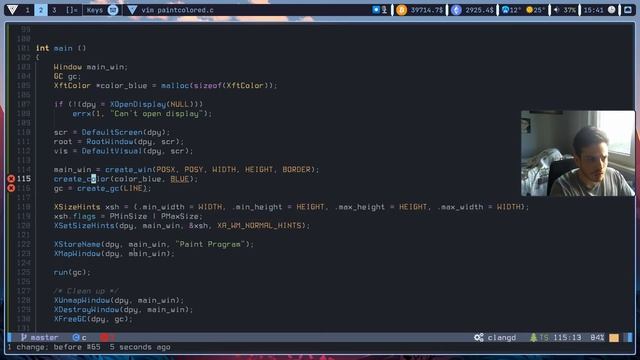Switch to workspace 2

tap(40, 10)
